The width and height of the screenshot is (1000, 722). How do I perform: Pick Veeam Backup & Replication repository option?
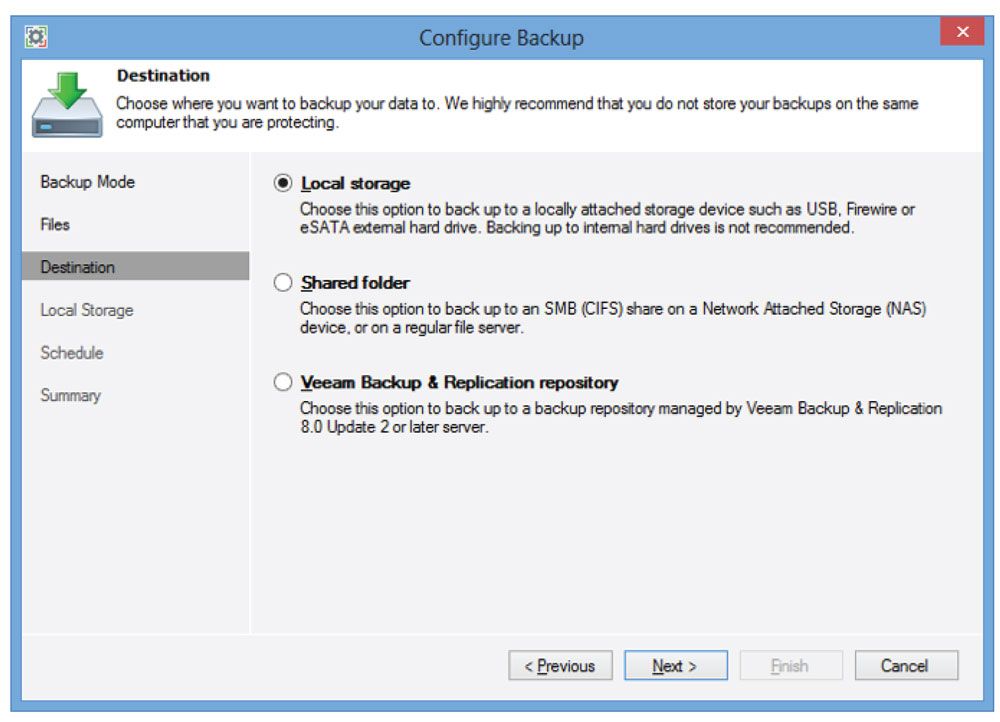[x=283, y=383]
